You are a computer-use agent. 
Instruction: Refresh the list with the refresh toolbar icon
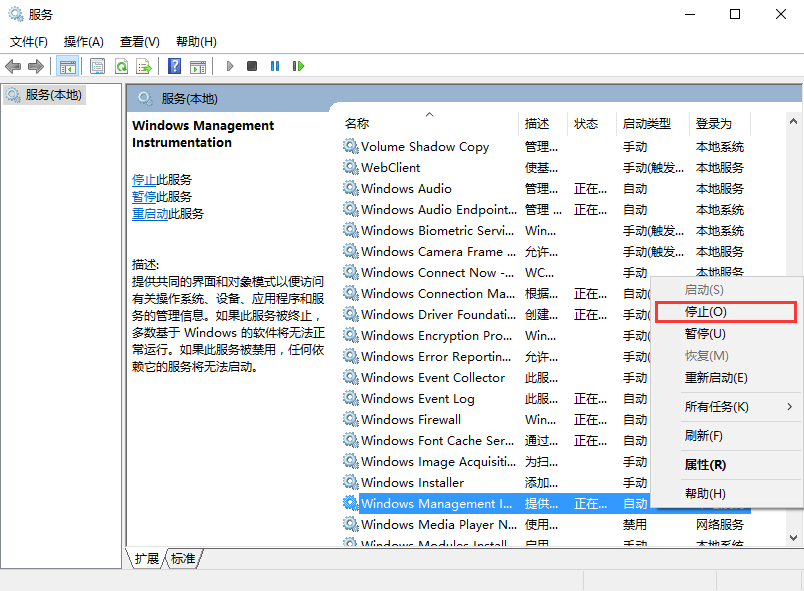[121, 66]
